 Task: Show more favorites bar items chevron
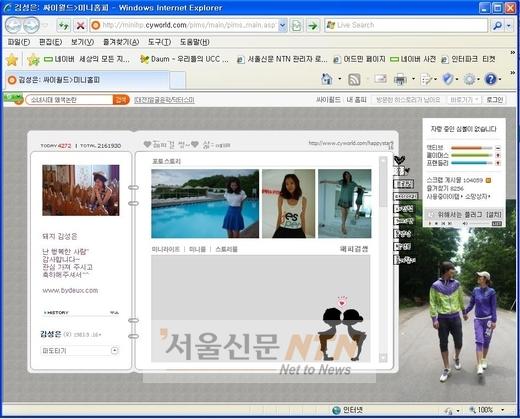pyautogui.click(x=513, y=52)
